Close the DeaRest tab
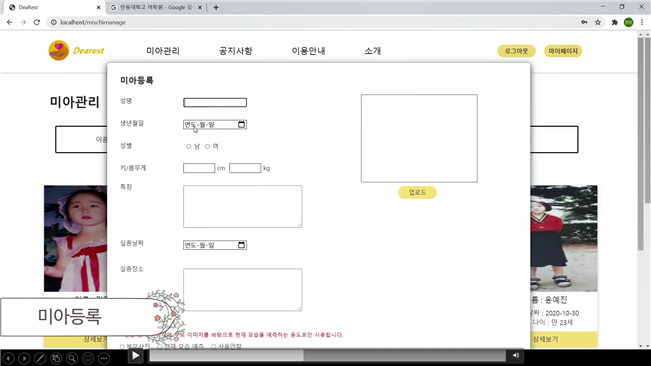The height and width of the screenshot is (366, 651). point(98,7)
